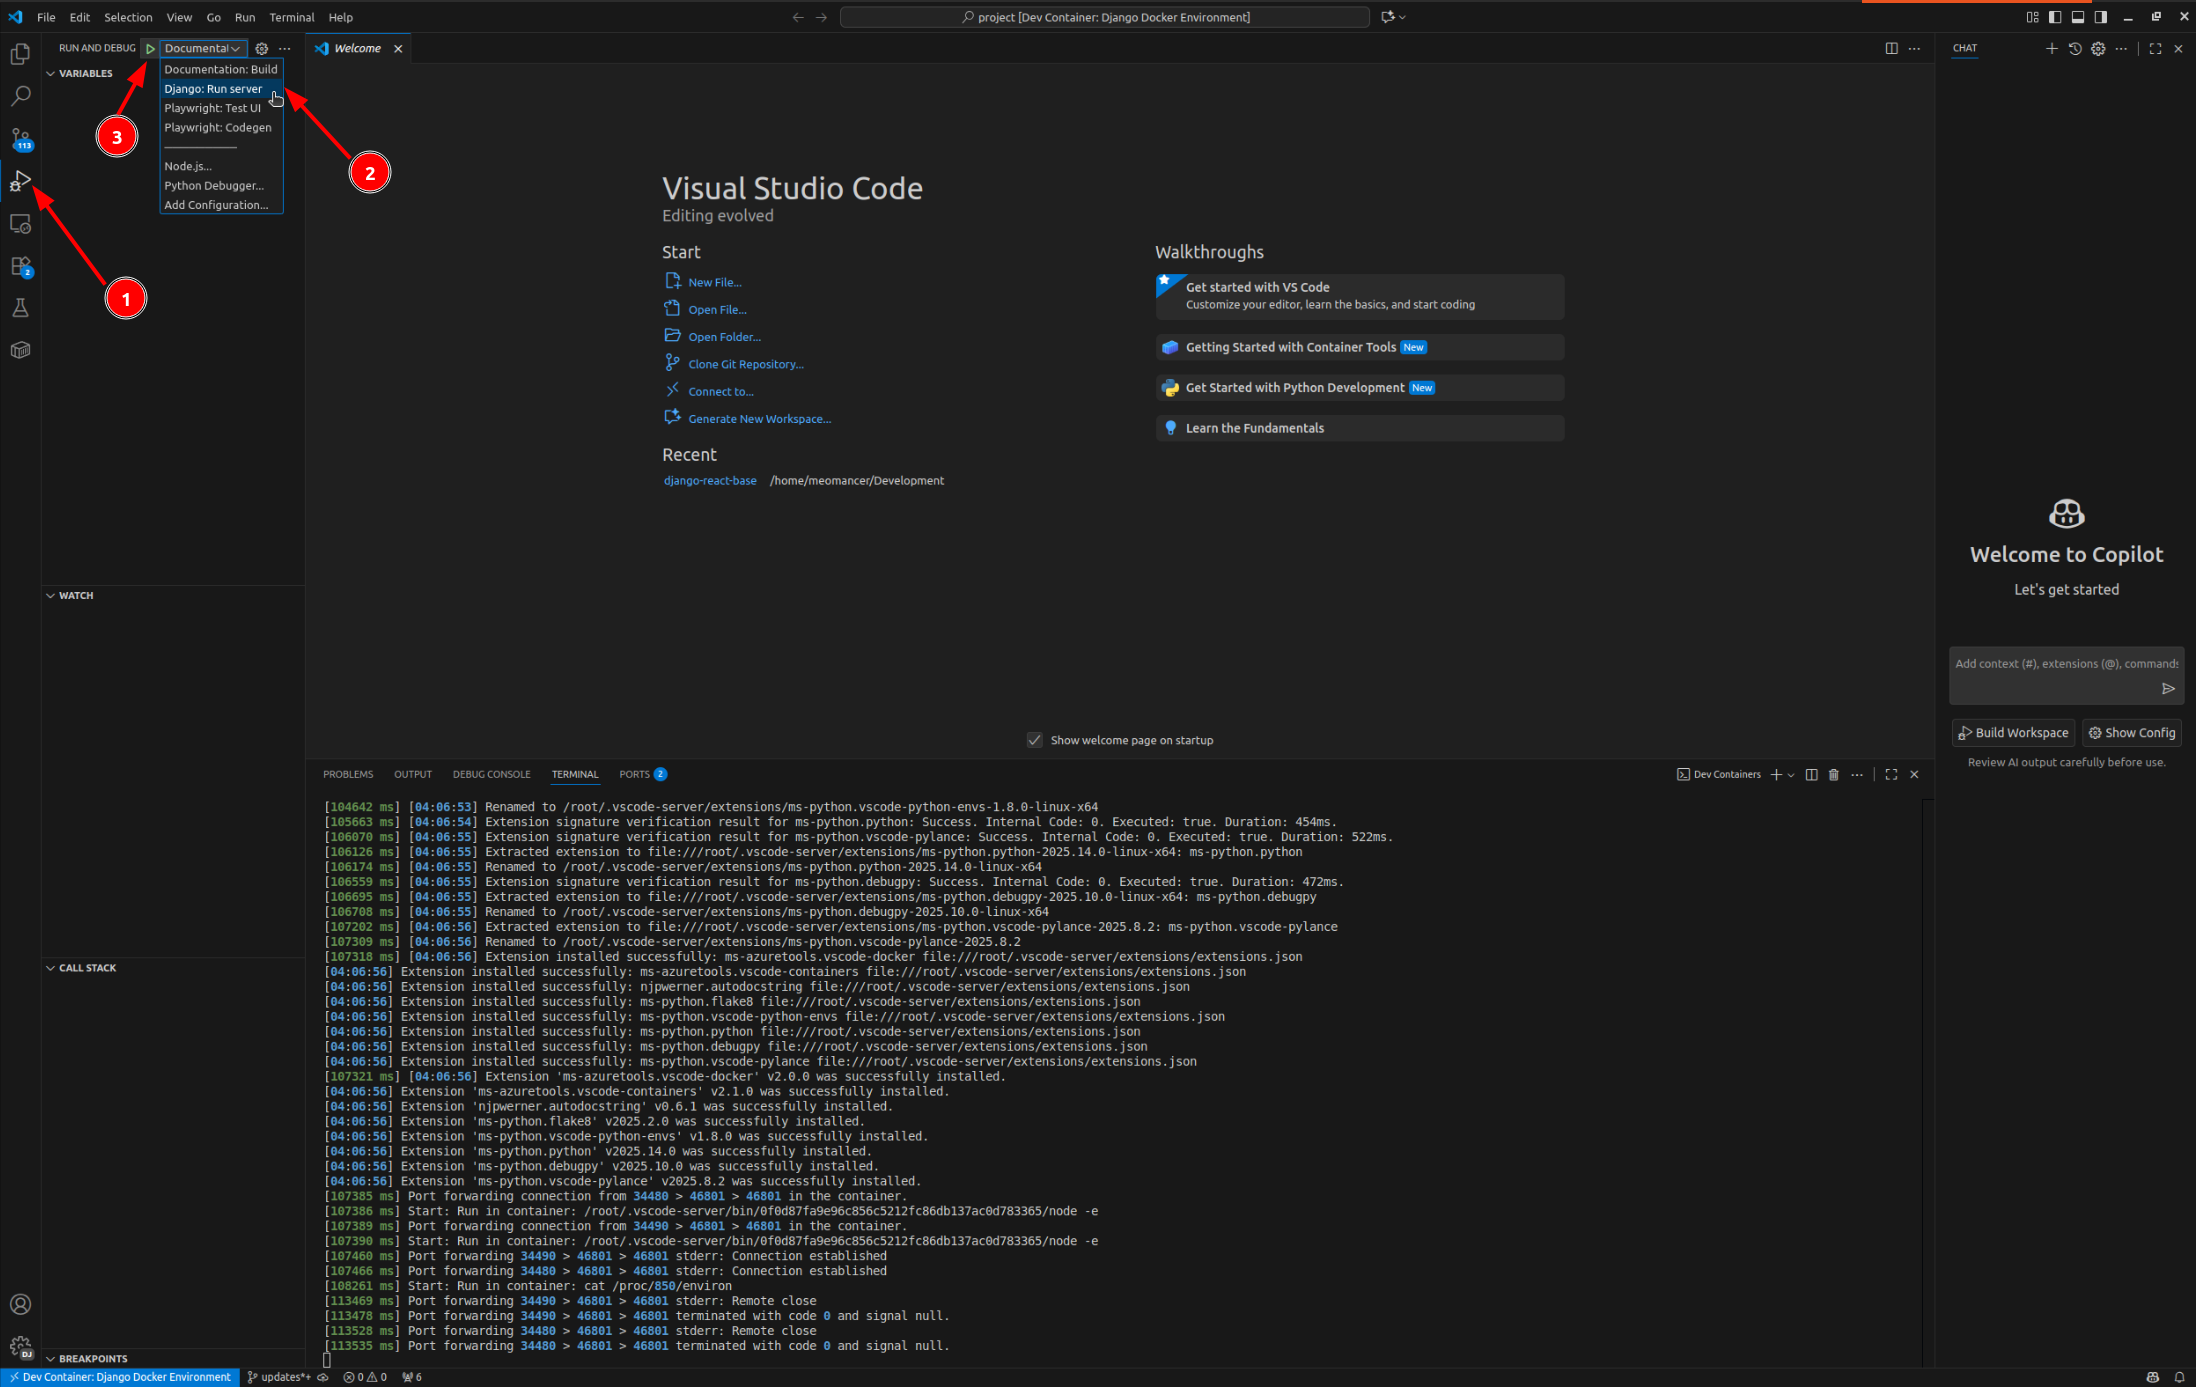Toggle the bottom panel layout icon
This screenshot has height=1387, width=2196.
click(2077, 17)
